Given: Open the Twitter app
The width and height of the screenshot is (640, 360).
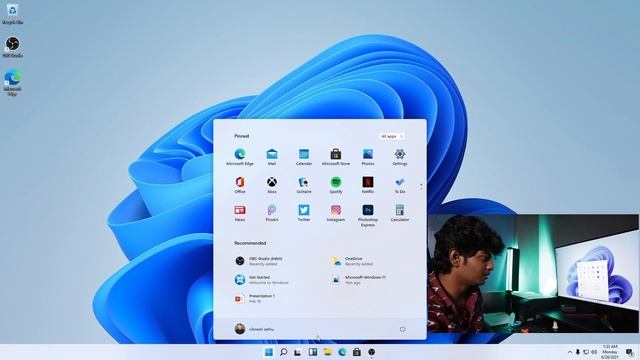Looking at the screenshot, I should [x=304, y=213].
